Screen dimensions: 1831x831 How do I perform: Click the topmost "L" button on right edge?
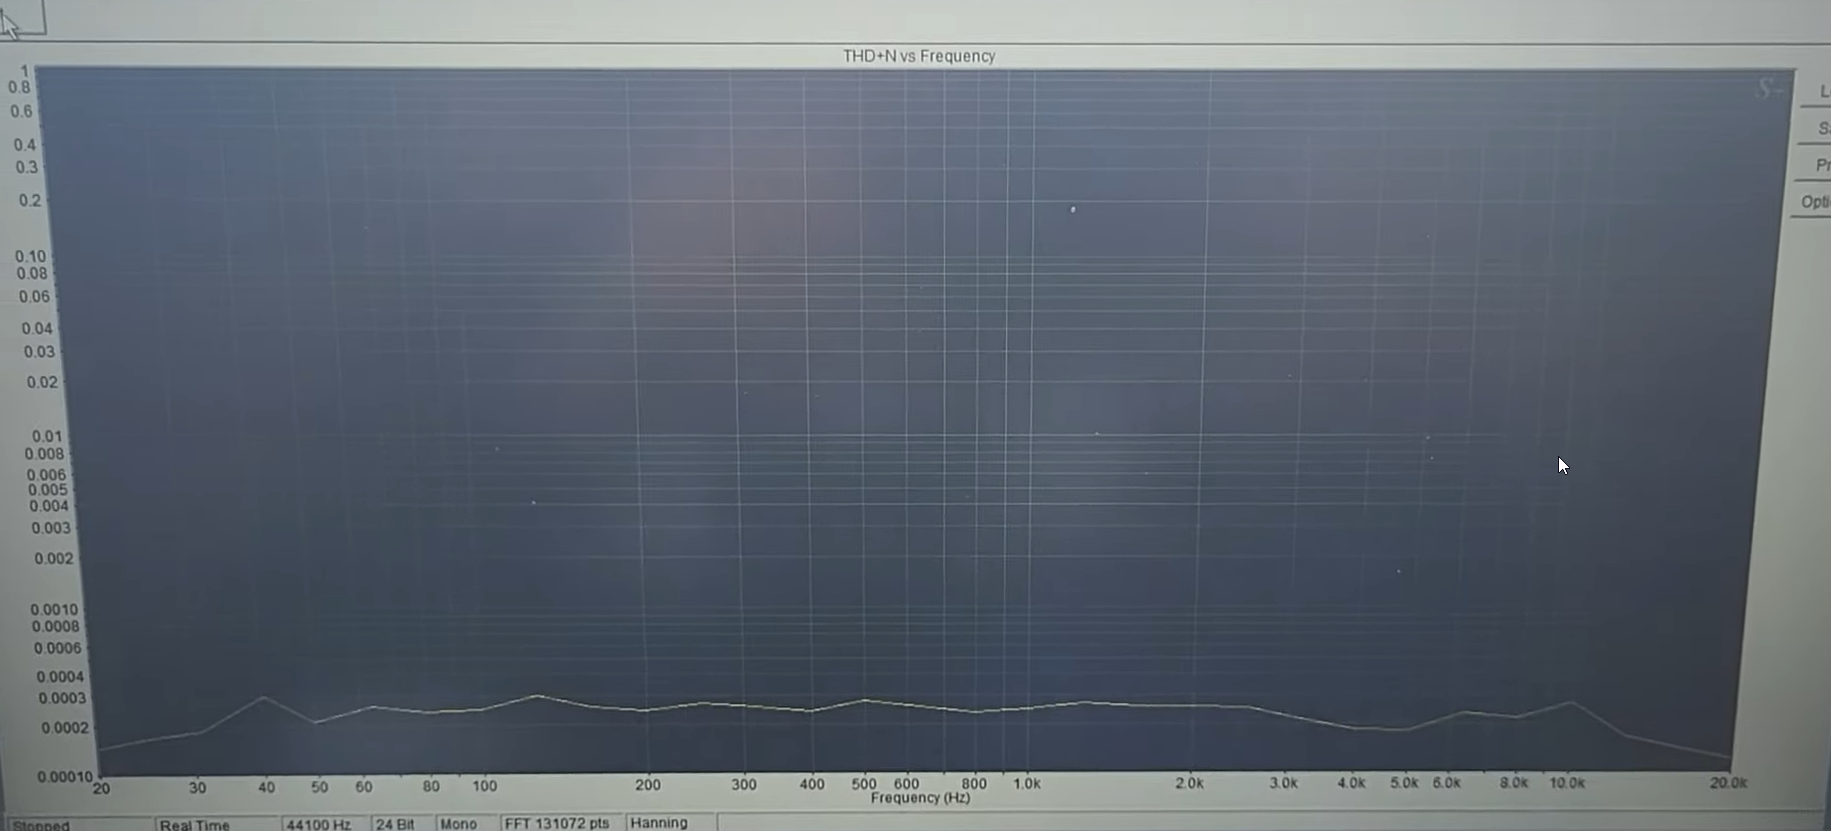(x=1822, y=91)
